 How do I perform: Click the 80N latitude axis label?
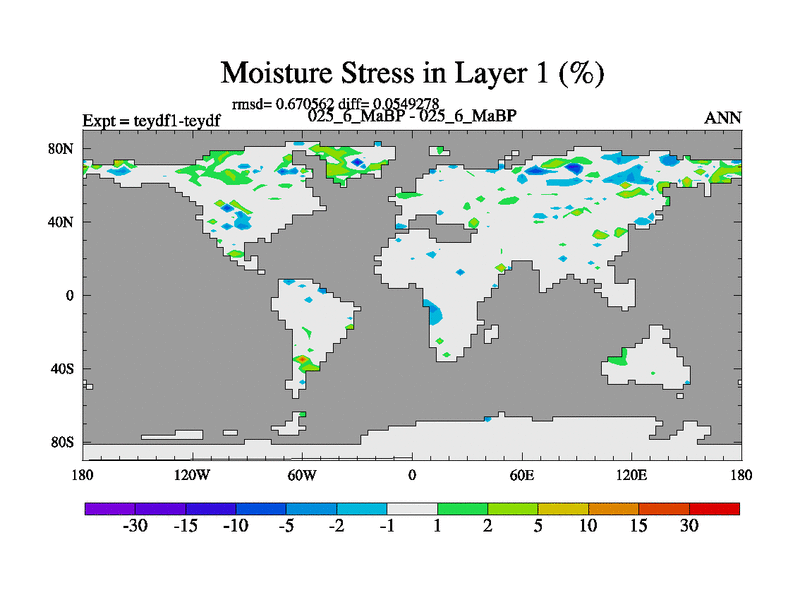62,149
